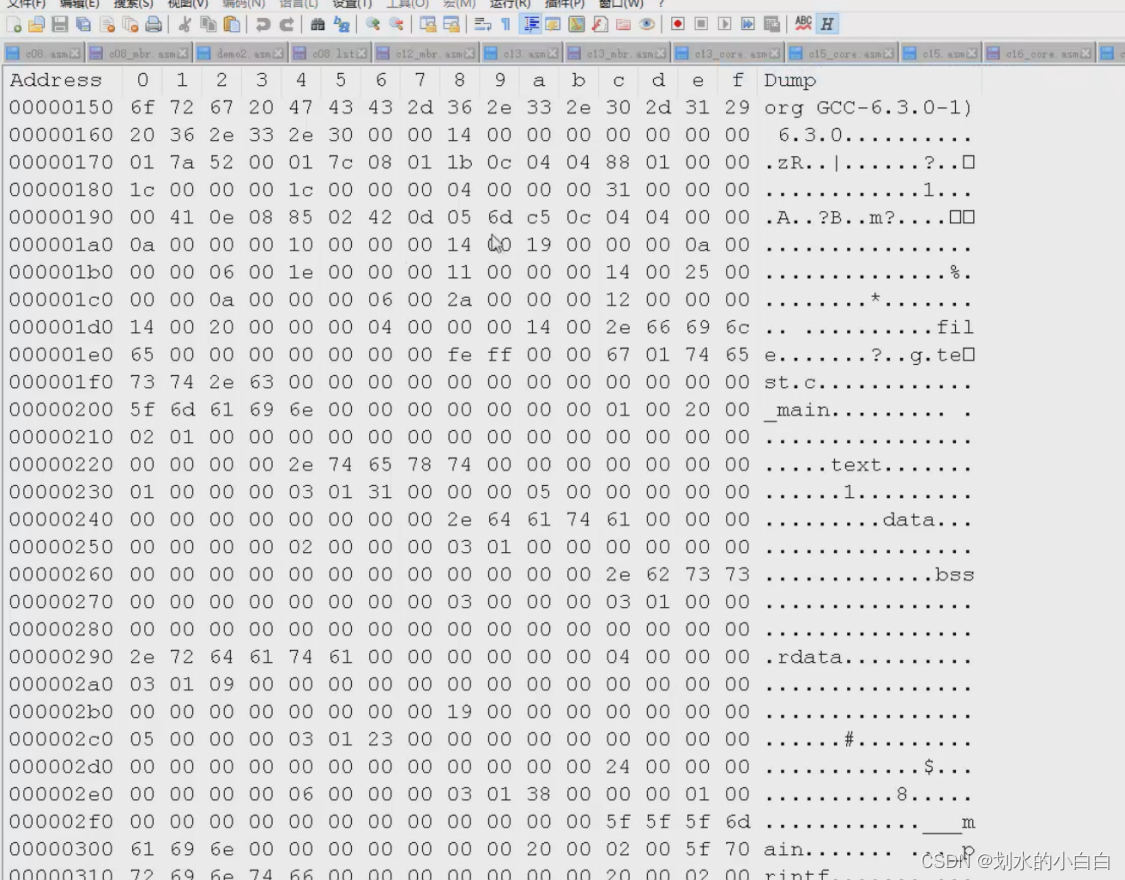Click dump text 'st.c' in row 000001f0
Viewport: 1125px width, 880px height.
pos(790,382)
